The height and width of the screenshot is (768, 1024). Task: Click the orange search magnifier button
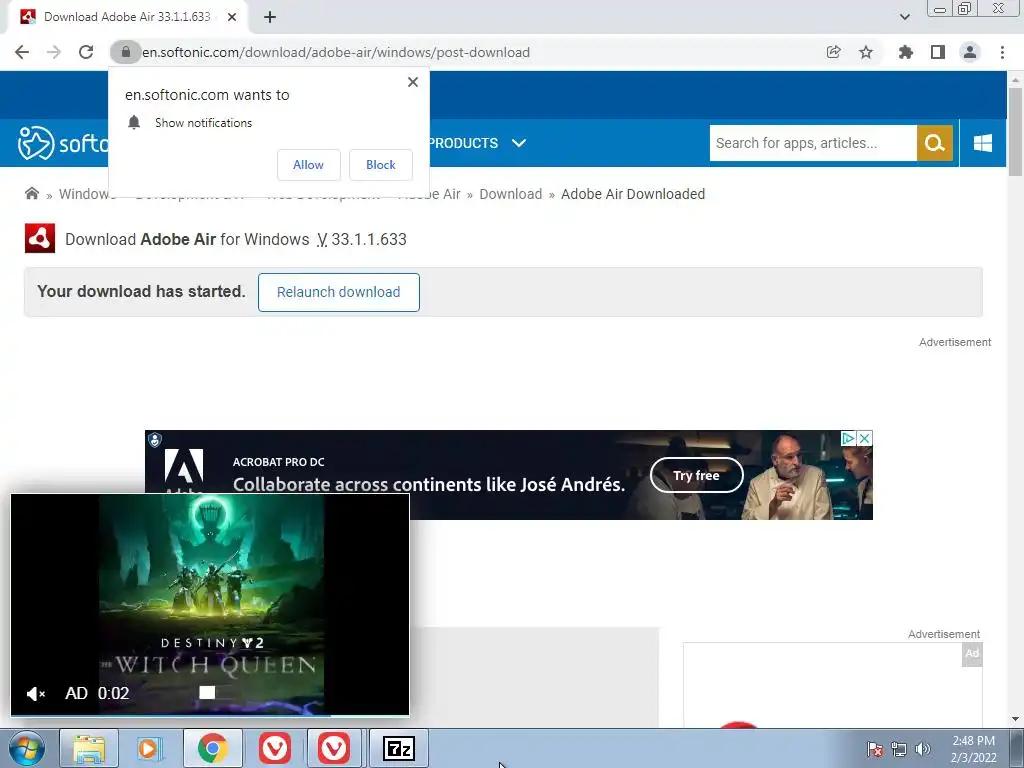[x=935, y=143]
